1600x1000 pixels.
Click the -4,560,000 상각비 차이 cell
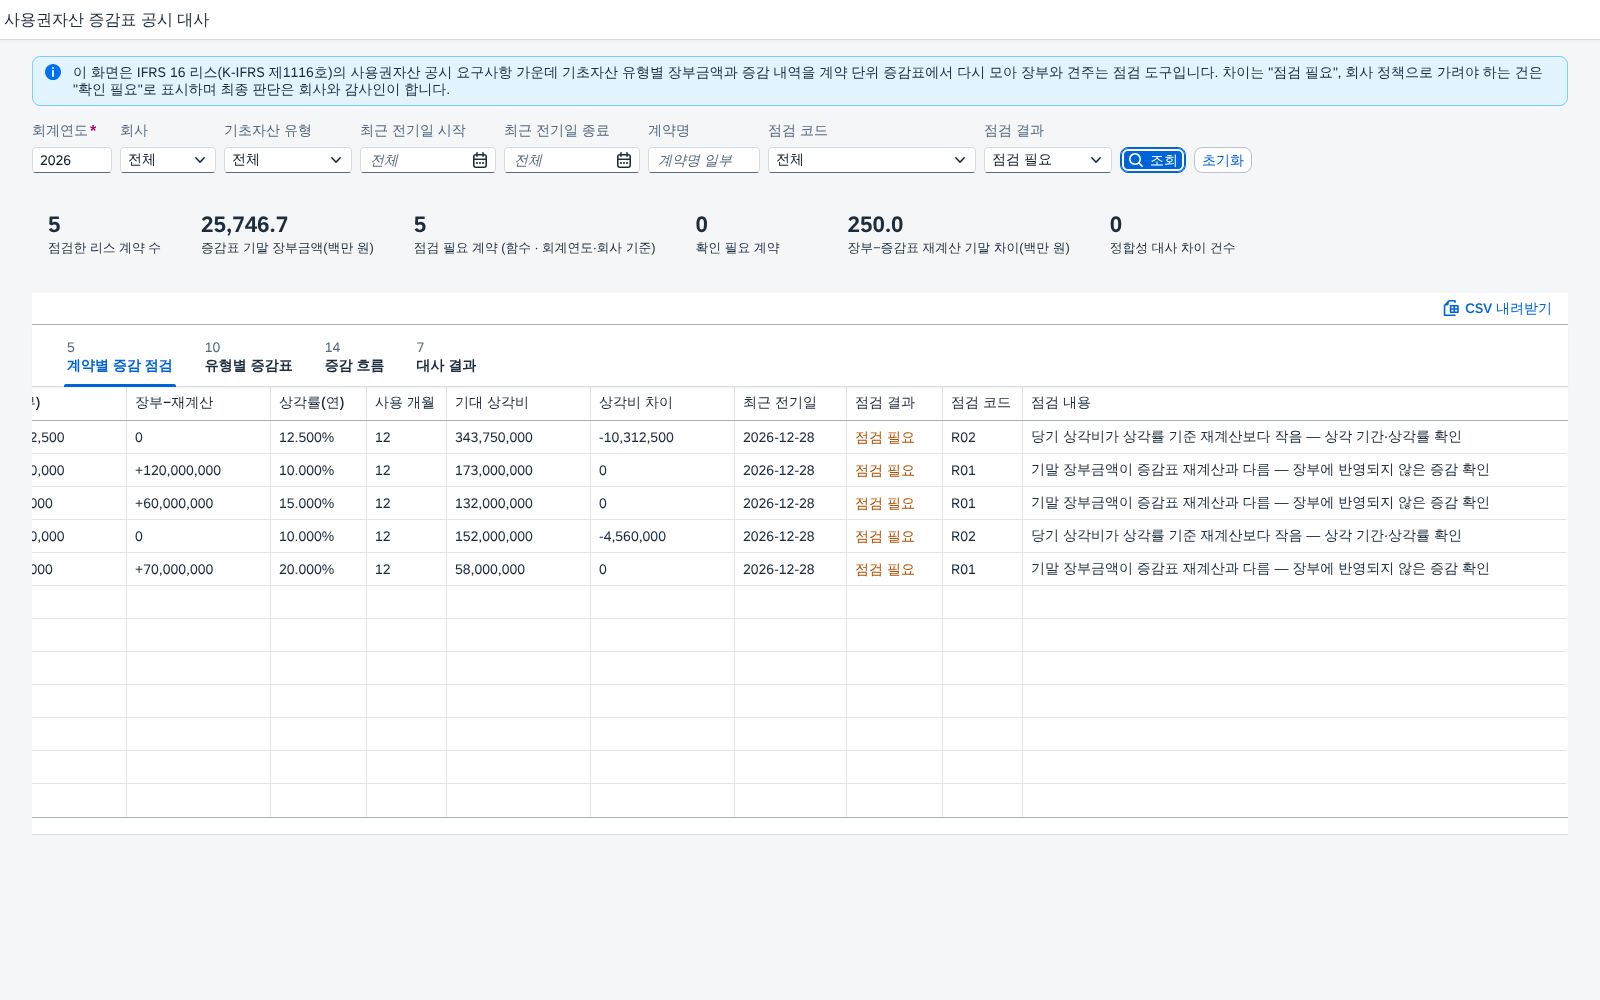point(662,536)
